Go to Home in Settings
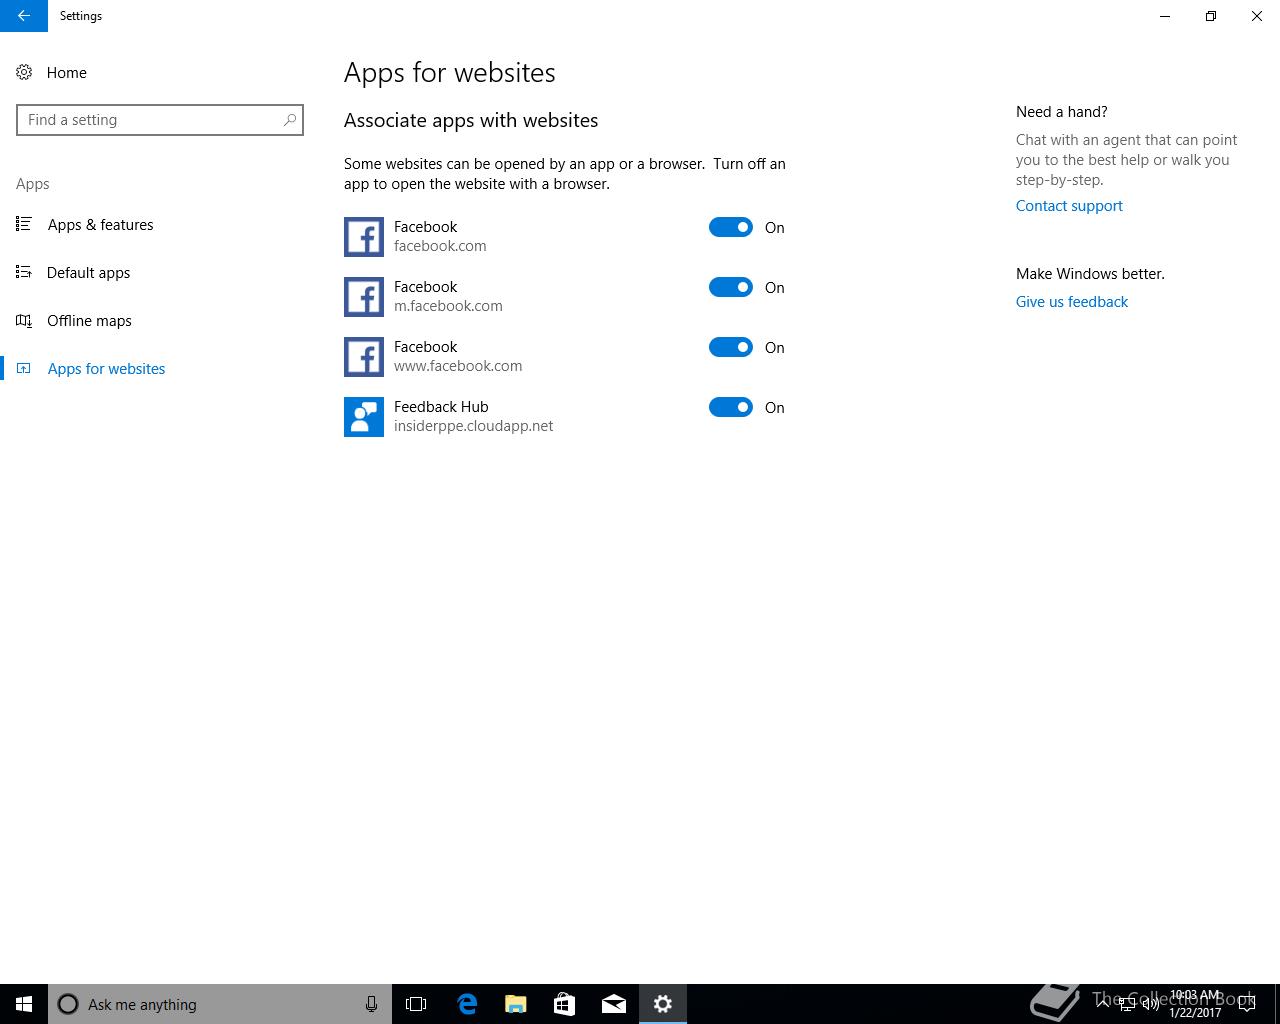 click(x=67, y=72)
